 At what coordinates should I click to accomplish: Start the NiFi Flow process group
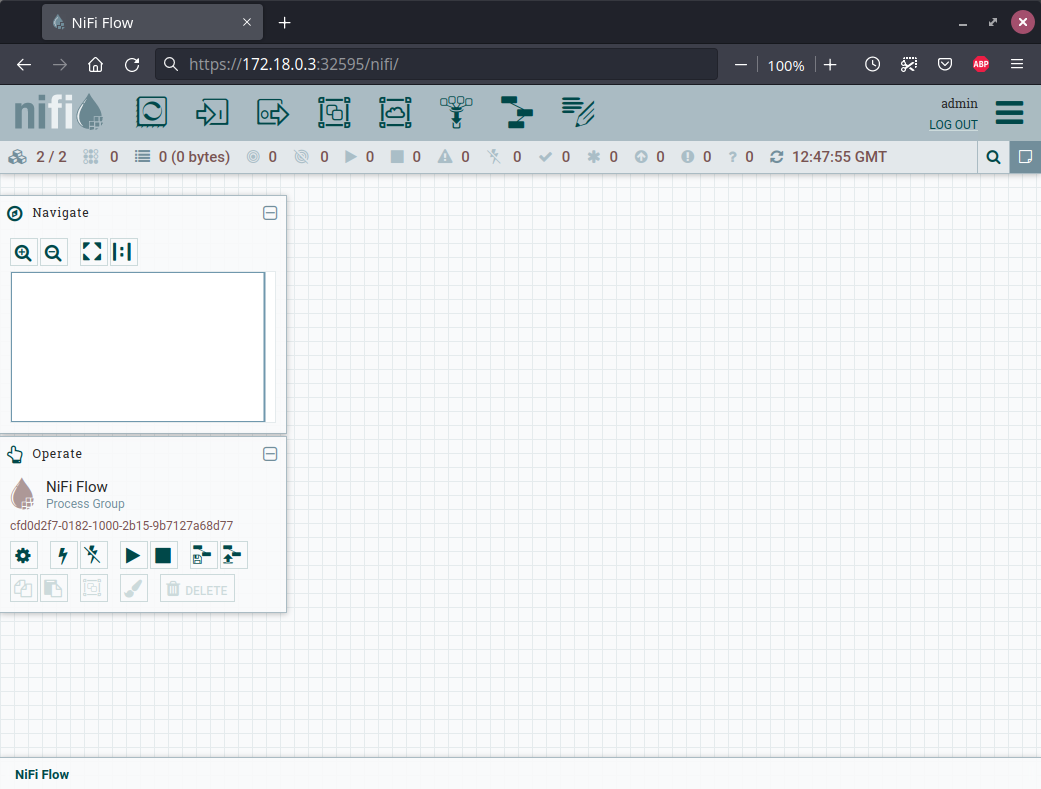point(133,555)
